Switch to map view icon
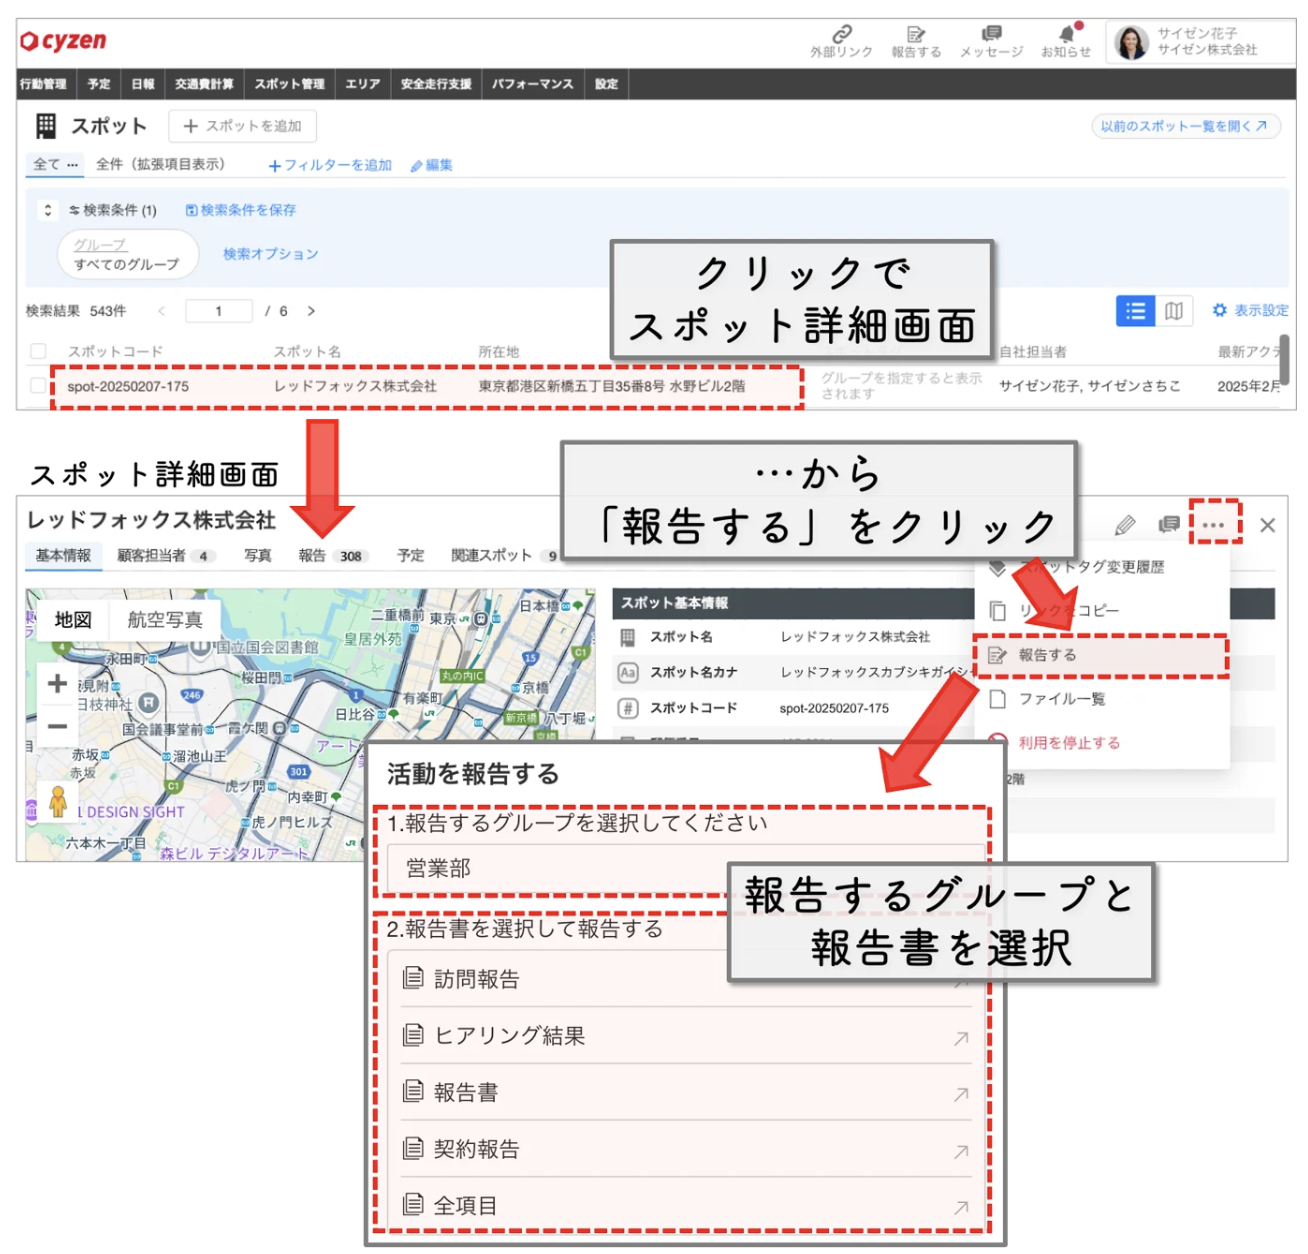1308x1254 pixels. click(1174, 311)
